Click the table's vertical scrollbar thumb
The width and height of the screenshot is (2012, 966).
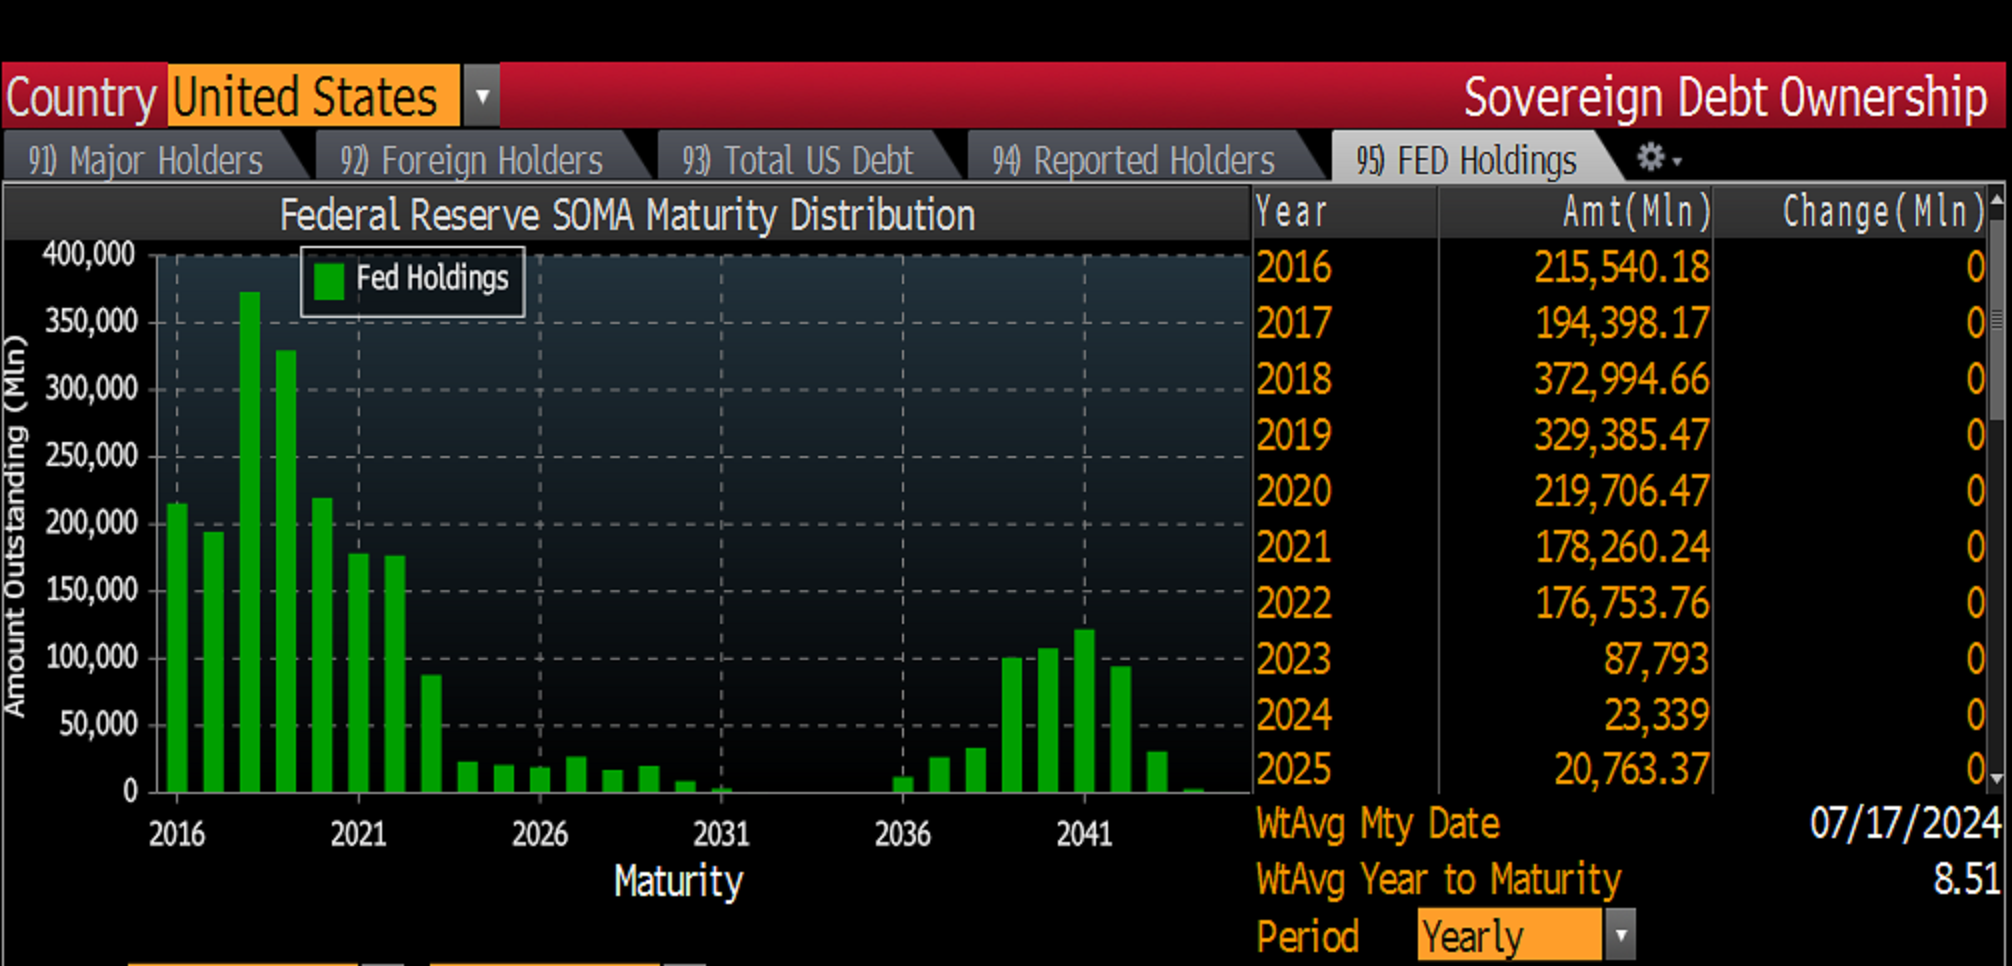point(1997,320)
